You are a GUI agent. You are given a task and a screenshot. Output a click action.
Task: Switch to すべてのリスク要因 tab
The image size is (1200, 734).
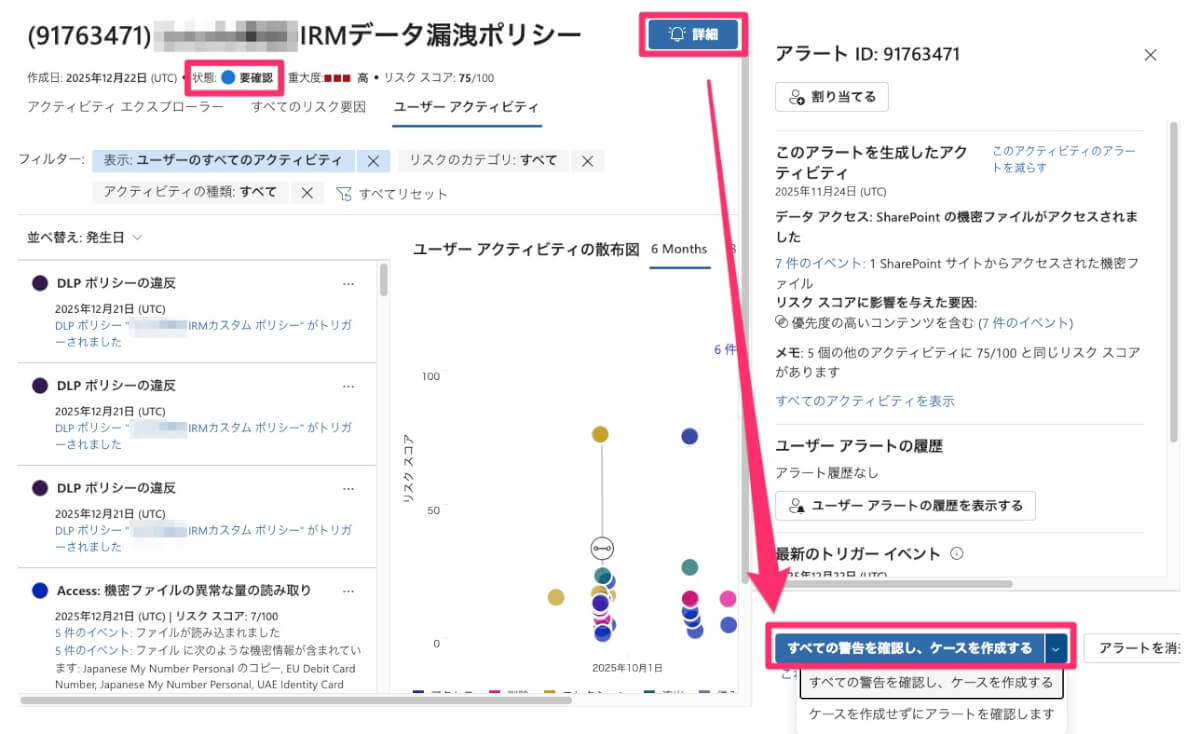point(308,107)
